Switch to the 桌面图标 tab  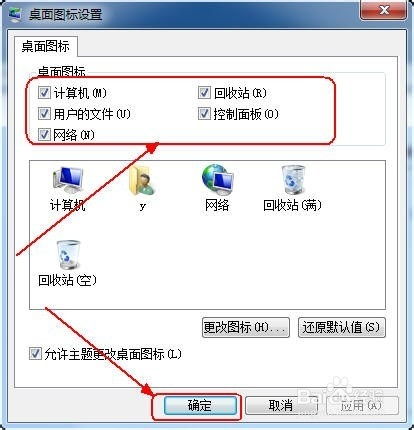pyautogui.click(x=46, y=46)
